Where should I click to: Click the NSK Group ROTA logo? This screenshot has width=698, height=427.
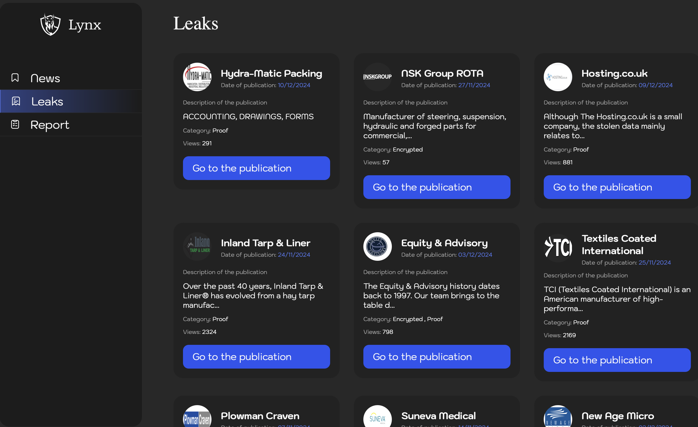pos(377,77)
